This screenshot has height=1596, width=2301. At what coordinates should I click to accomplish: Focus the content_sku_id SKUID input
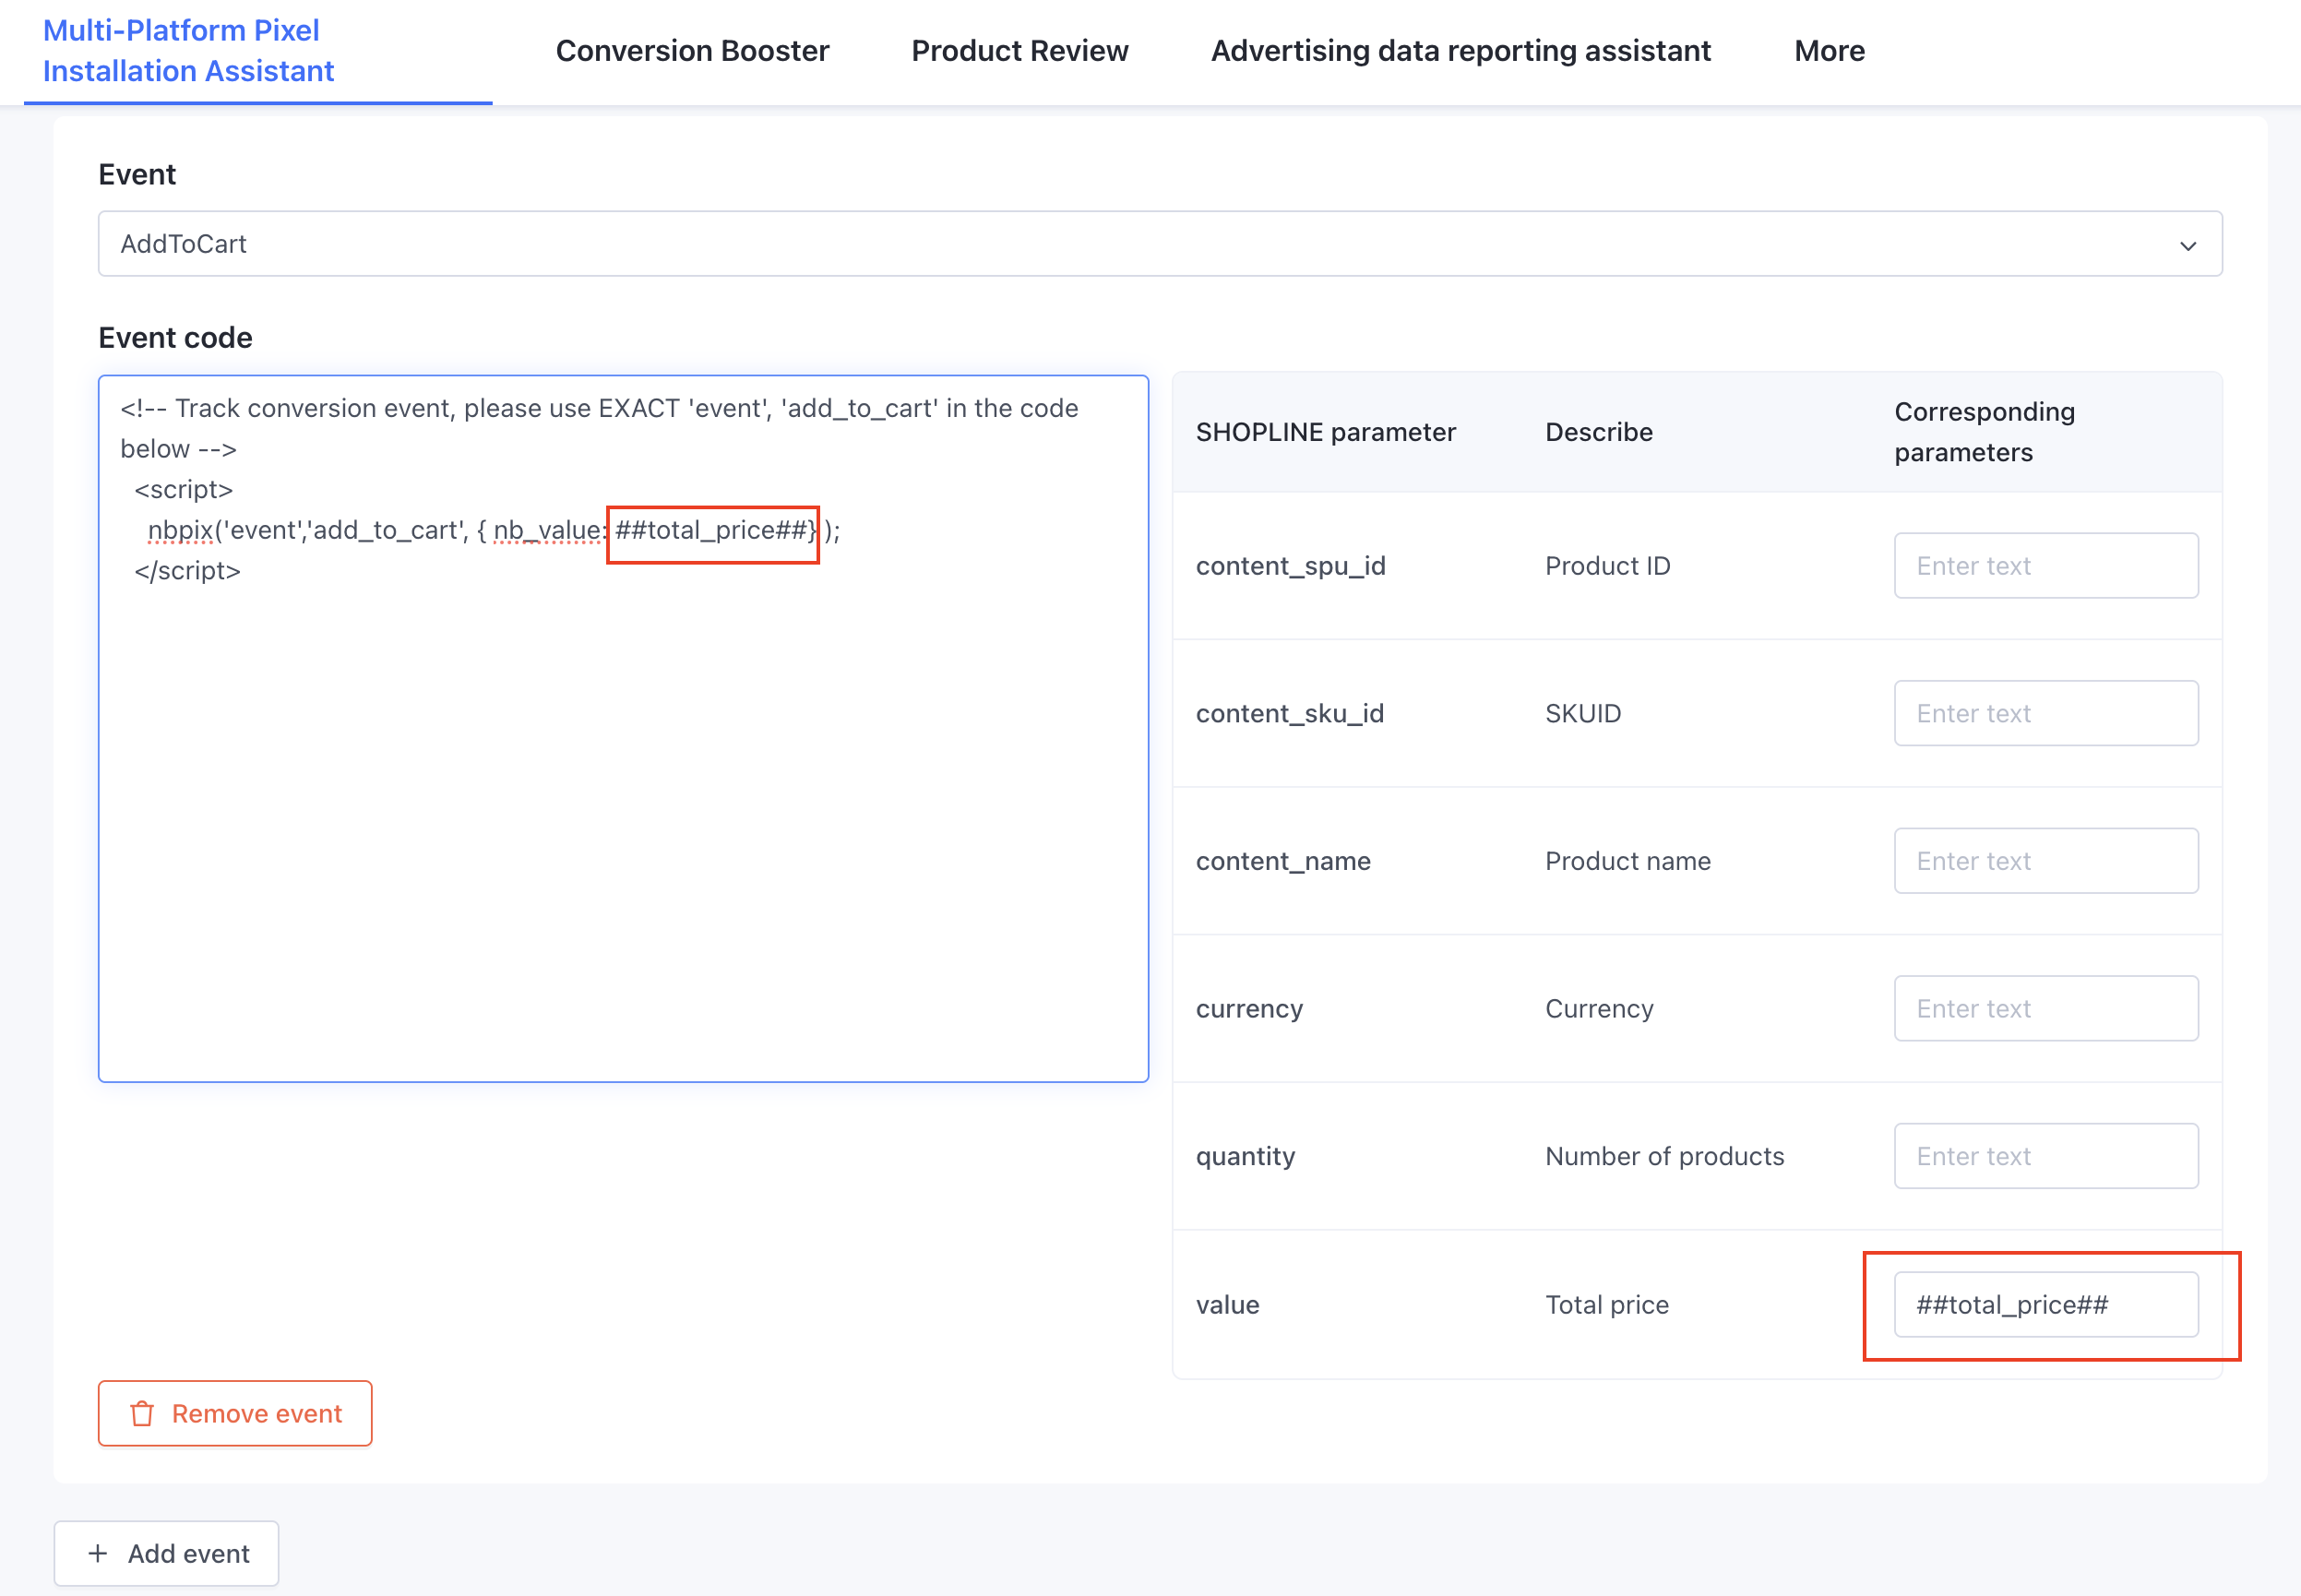click(x=2045, y=713)
